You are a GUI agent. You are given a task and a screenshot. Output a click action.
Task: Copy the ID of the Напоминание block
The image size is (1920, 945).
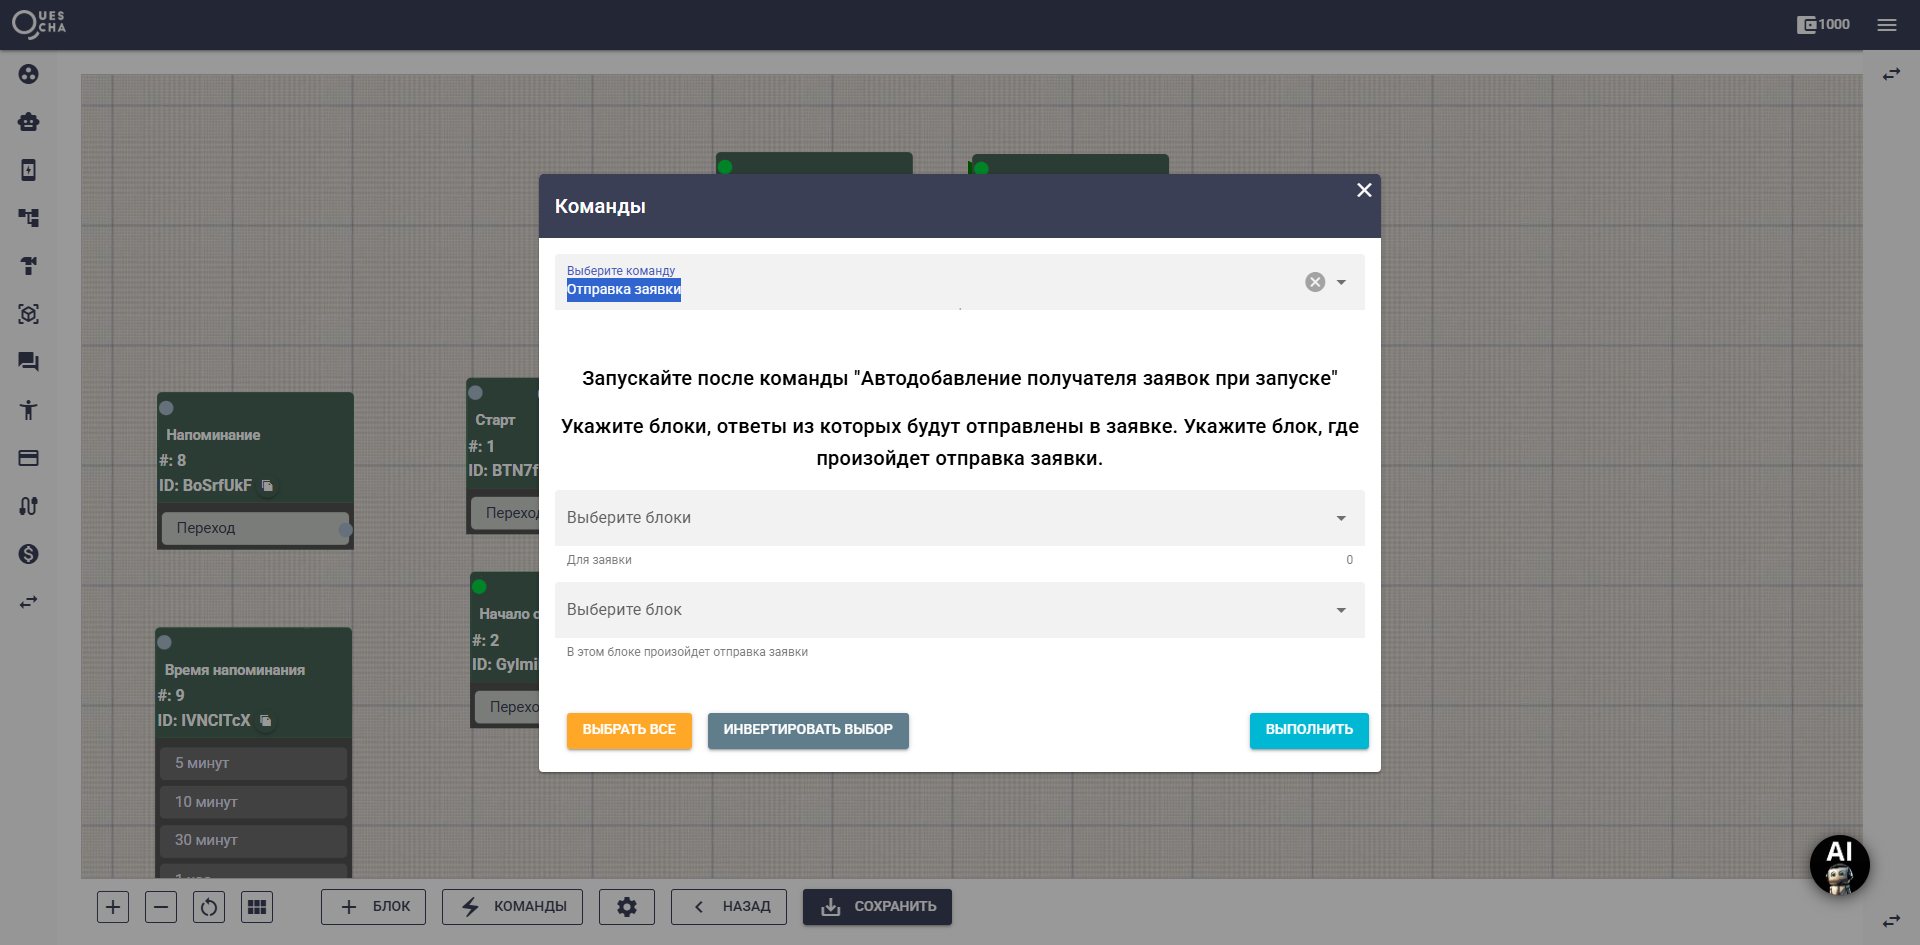pos(267,486)
